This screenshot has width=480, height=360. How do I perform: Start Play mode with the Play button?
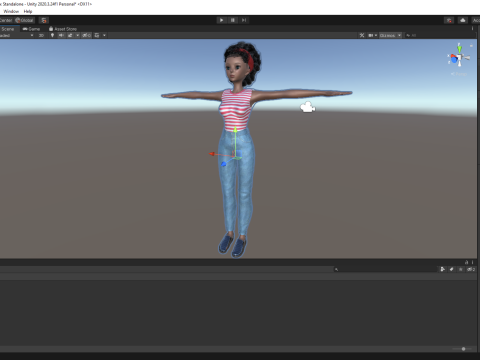(221, 20)
